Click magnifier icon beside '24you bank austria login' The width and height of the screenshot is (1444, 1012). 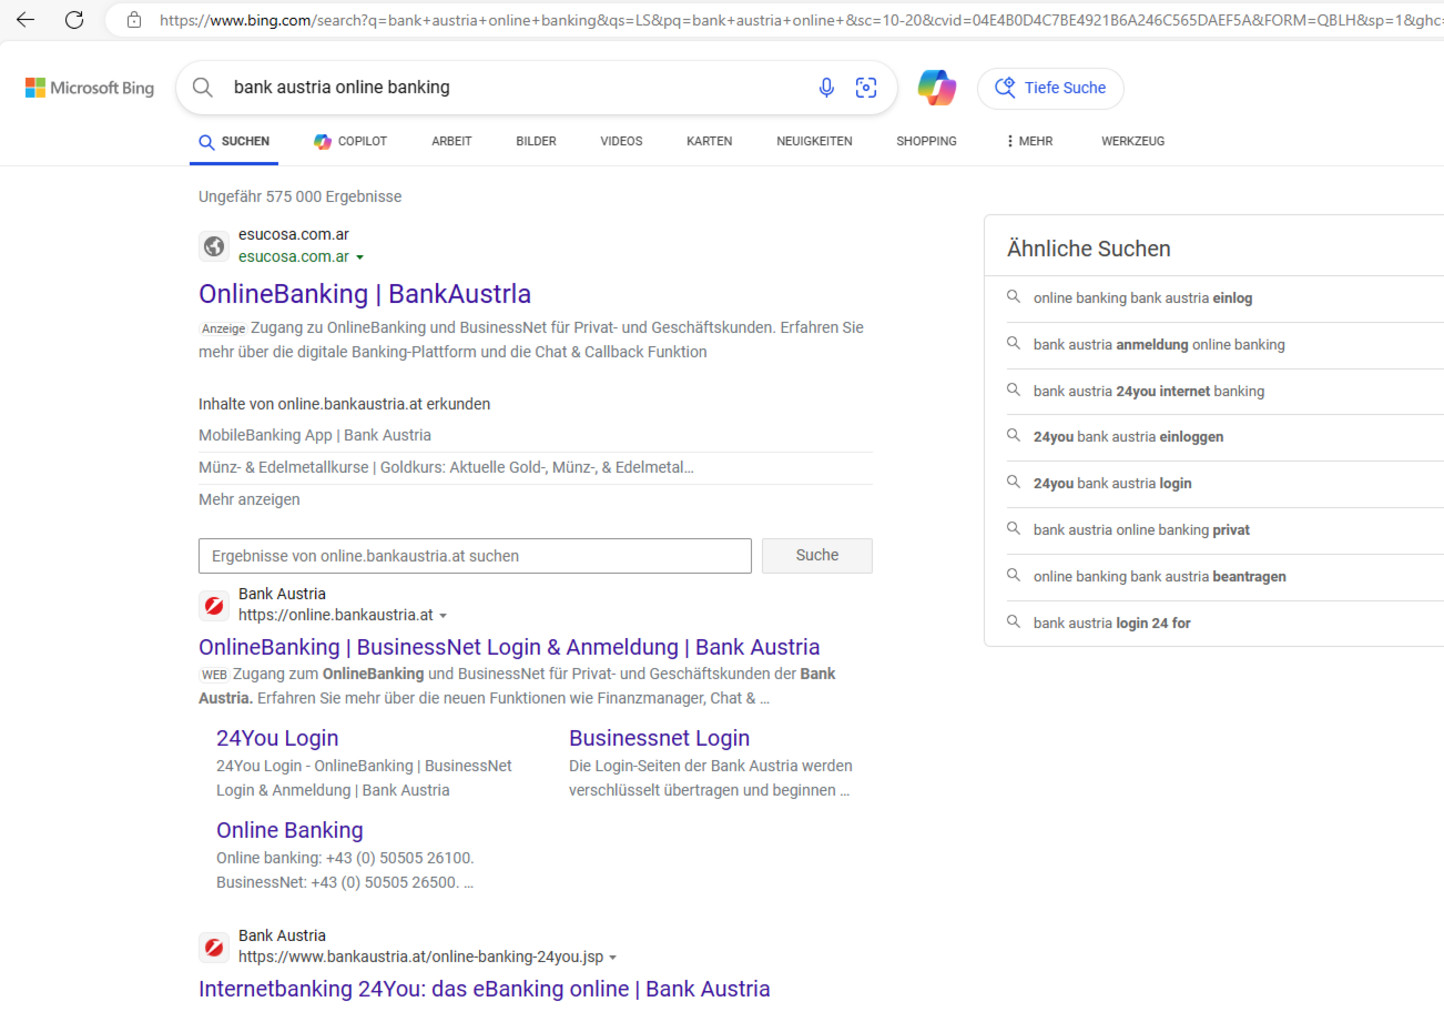(1013, 482)
